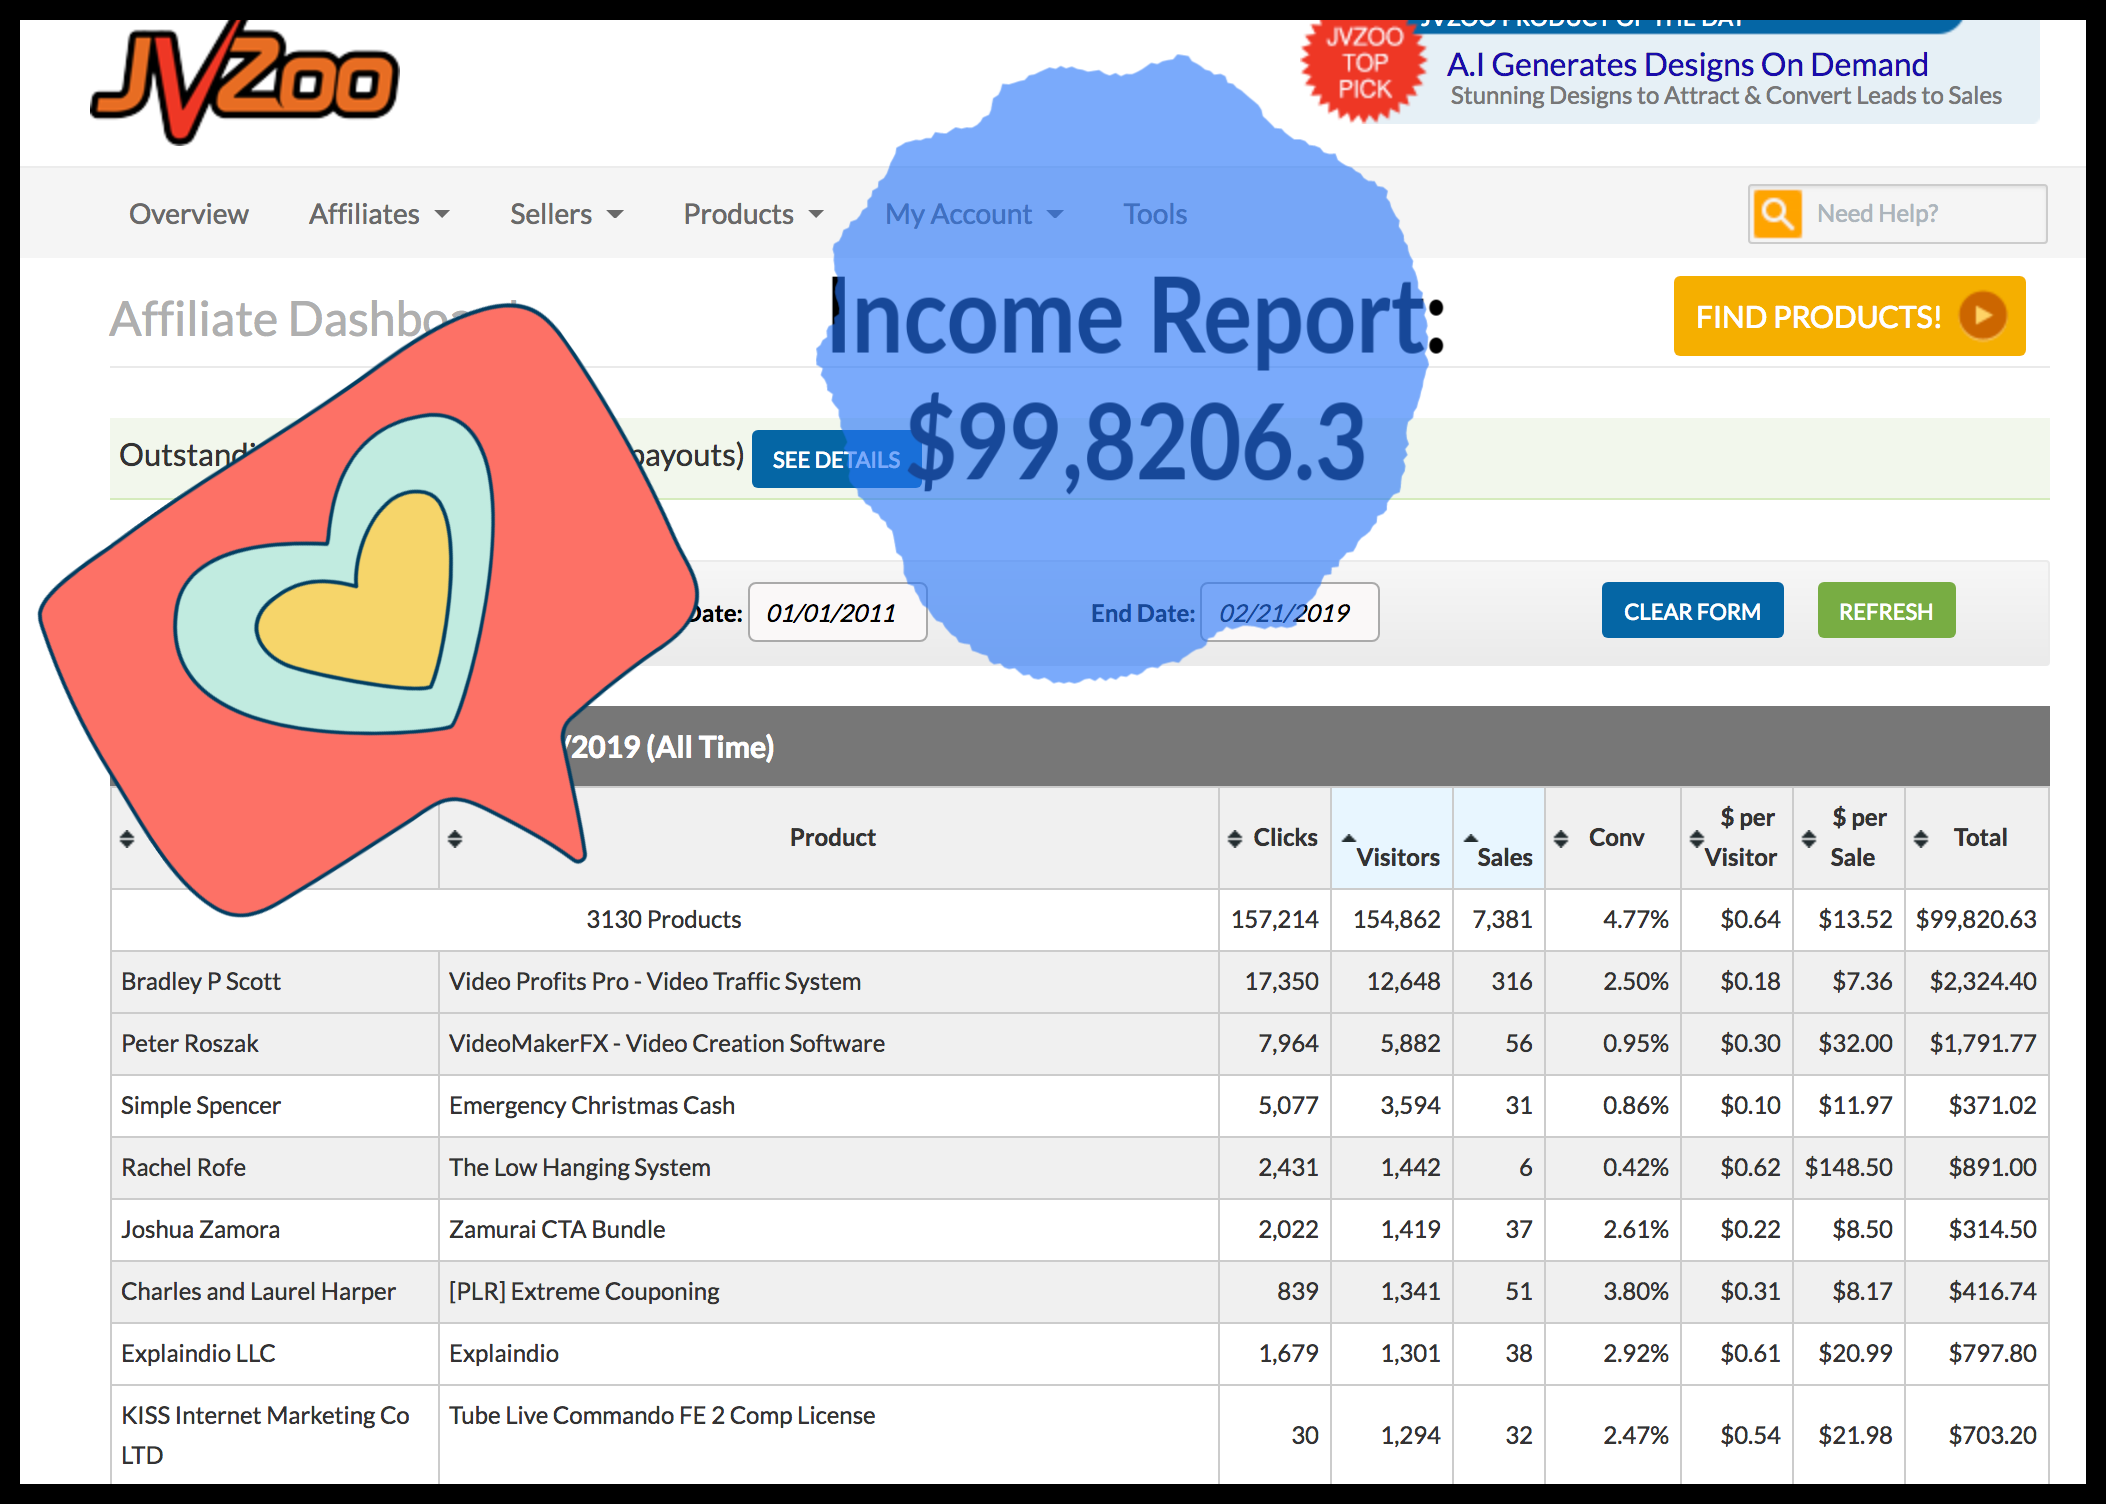Screen dimensions: 2106x1504
Task: Select VideoMakerFX - Video Creation Software
Action: (x=828, y=1043)
